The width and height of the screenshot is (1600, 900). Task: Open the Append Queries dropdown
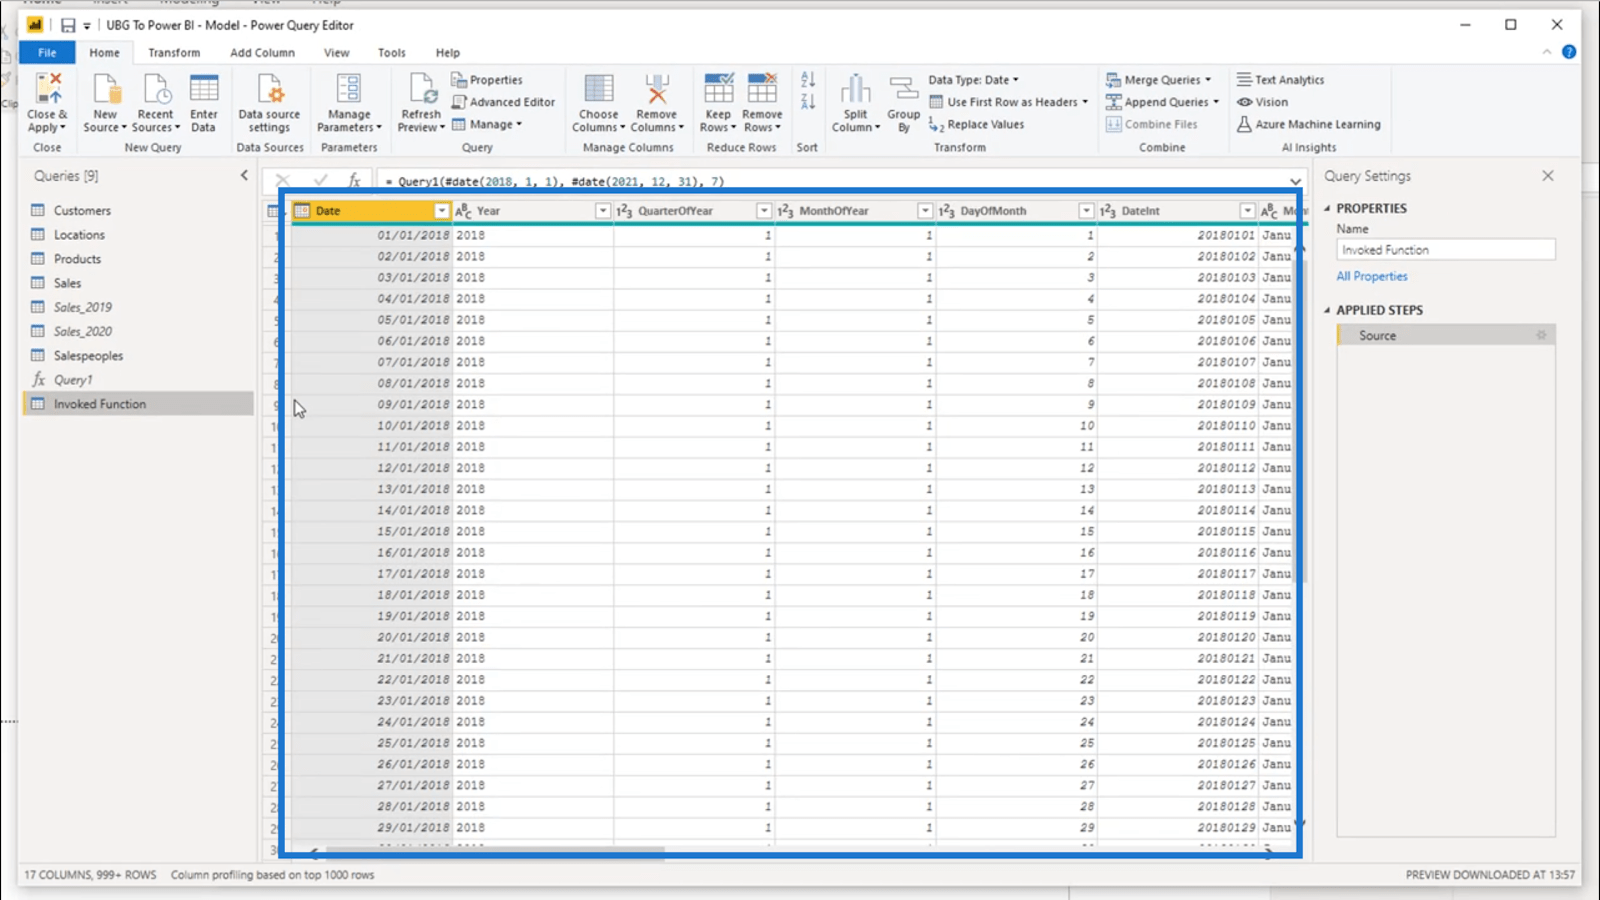pyautogui.click(x=1164, y=102)
